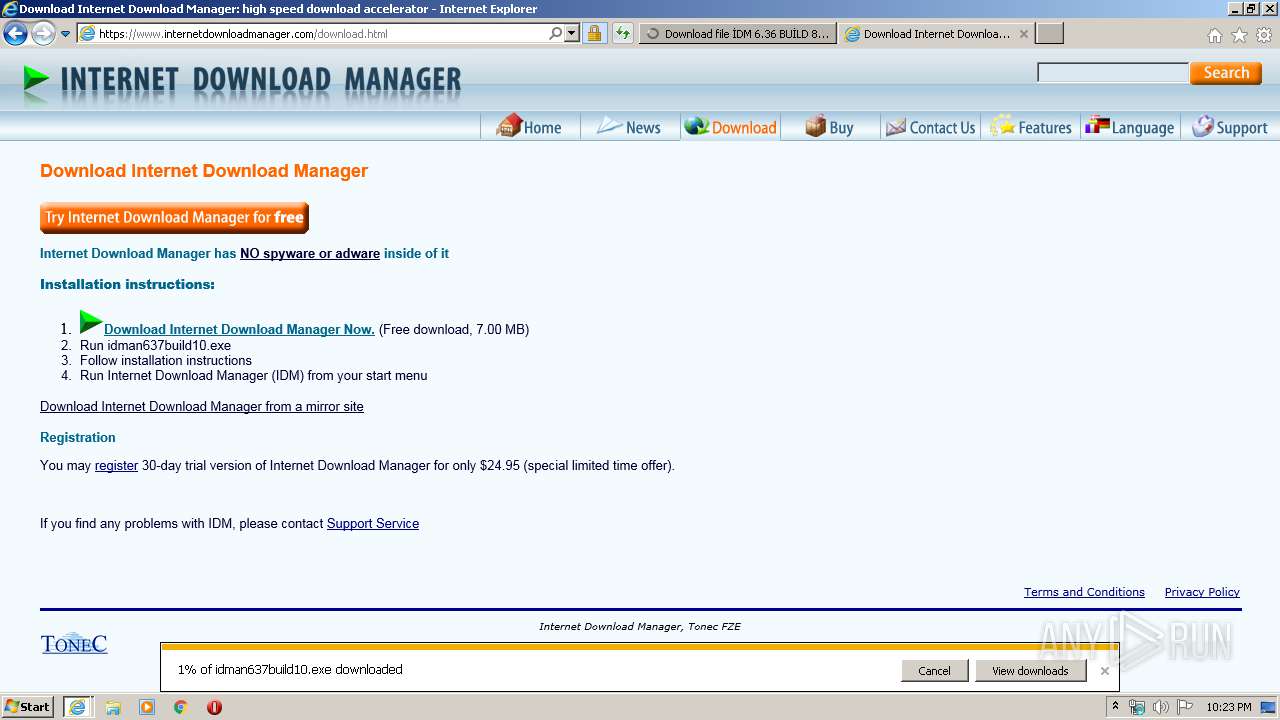Open the Windows Start menu

click(28, 706)
